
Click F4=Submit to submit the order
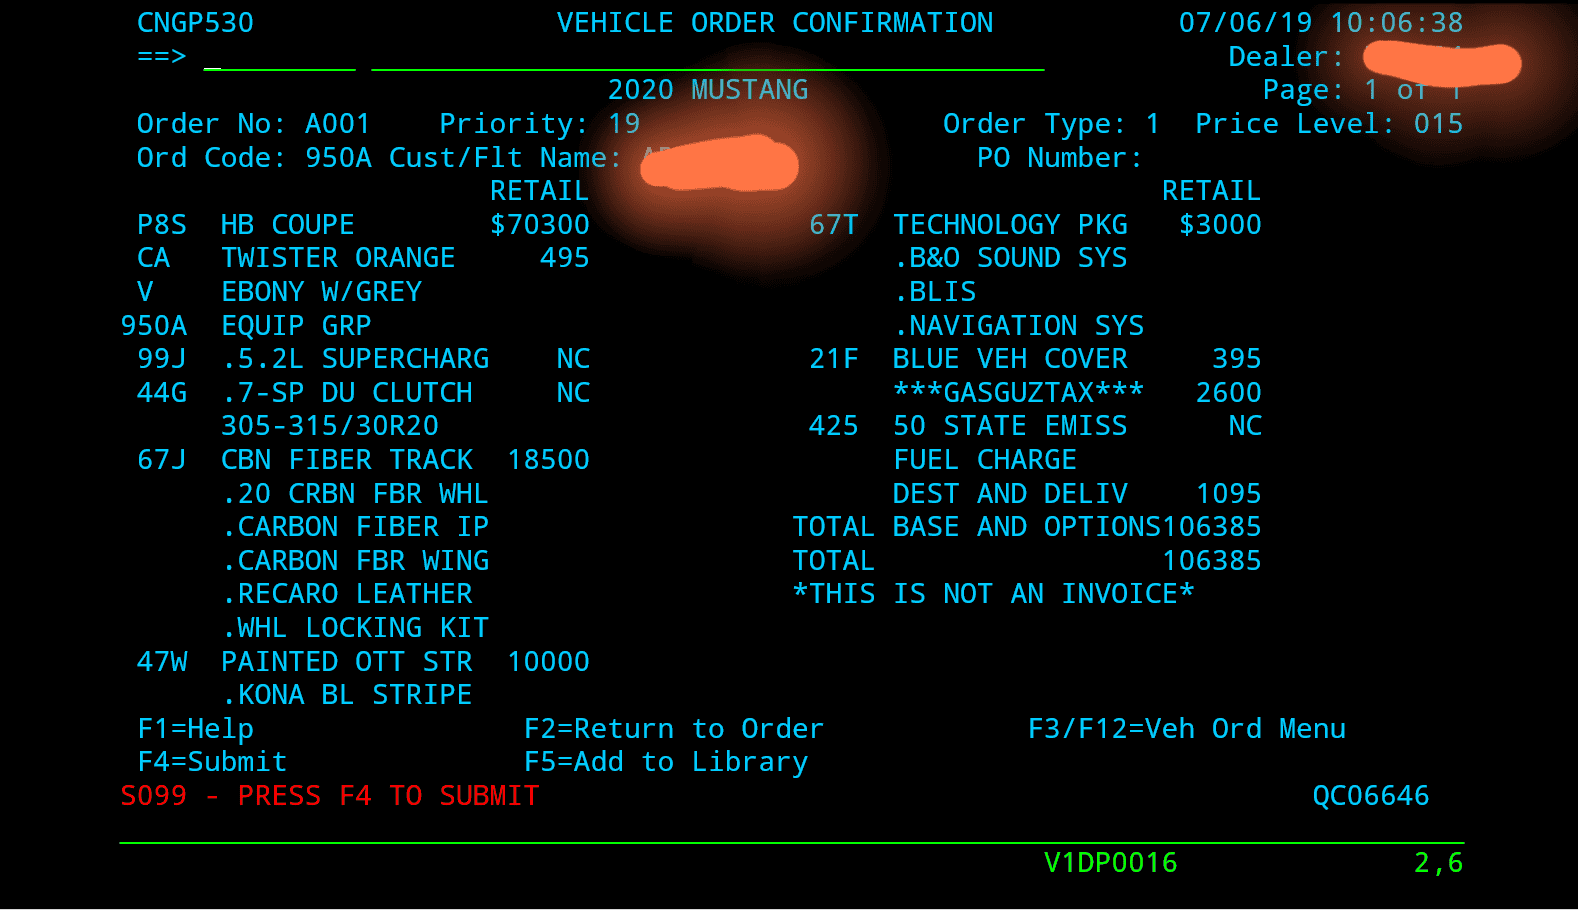(212, 762)
